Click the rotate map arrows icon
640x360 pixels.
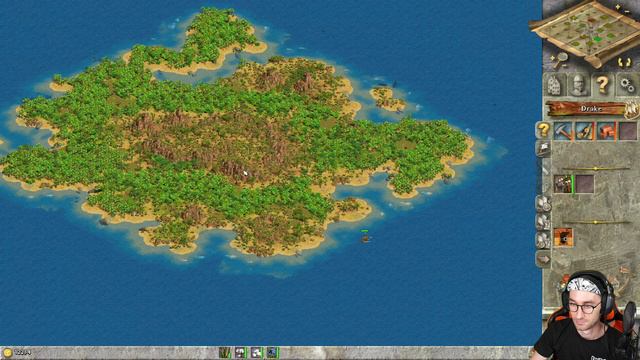tap(624, 62)
